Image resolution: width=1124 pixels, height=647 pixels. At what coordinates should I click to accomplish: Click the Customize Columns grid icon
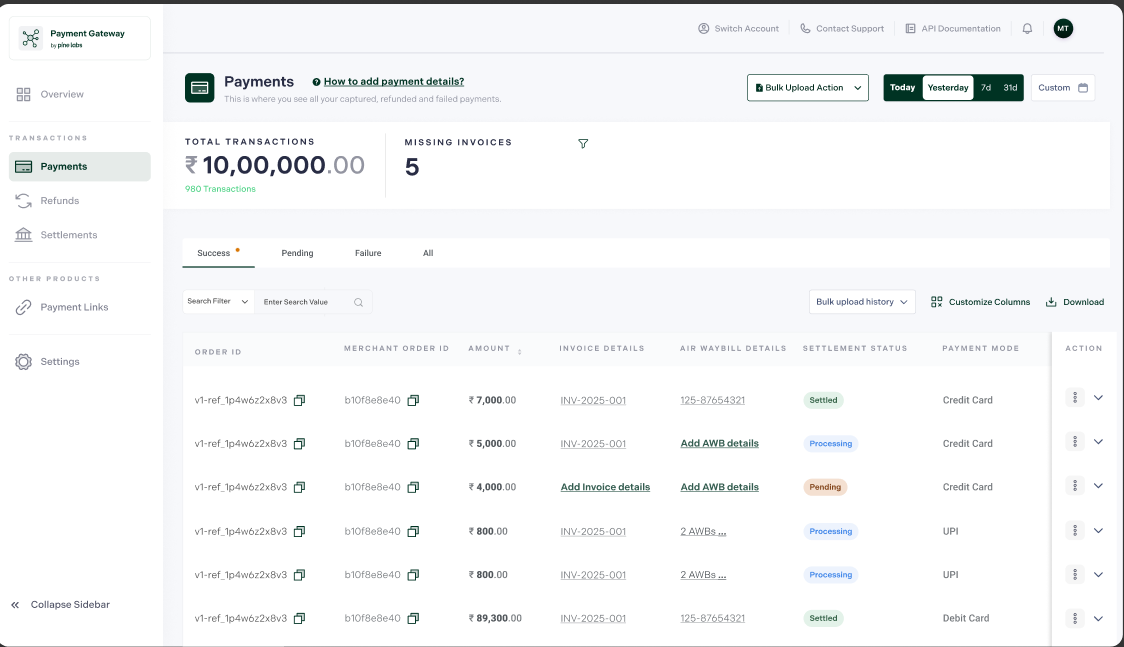click(936, 302)
